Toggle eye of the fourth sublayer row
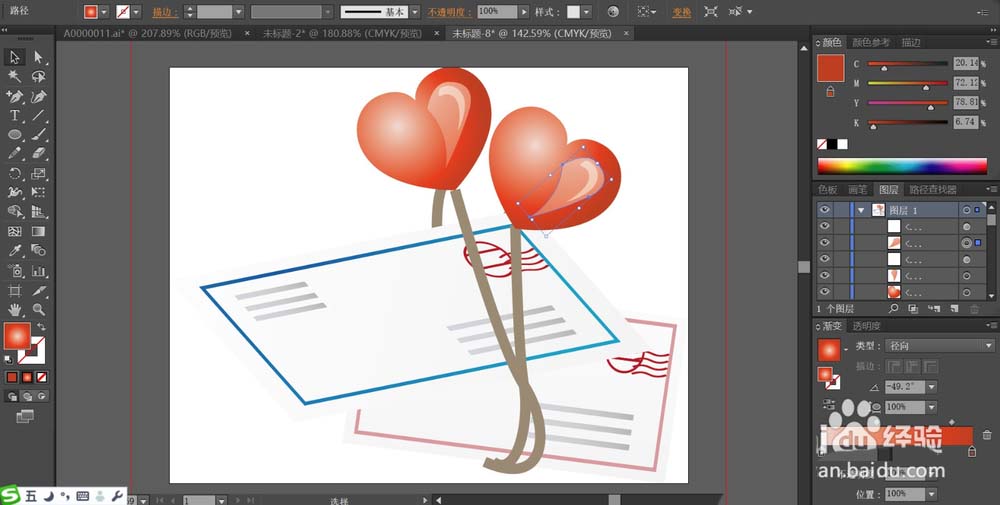The width and height of the screenshot is (1000, 505). pos(825,275)
